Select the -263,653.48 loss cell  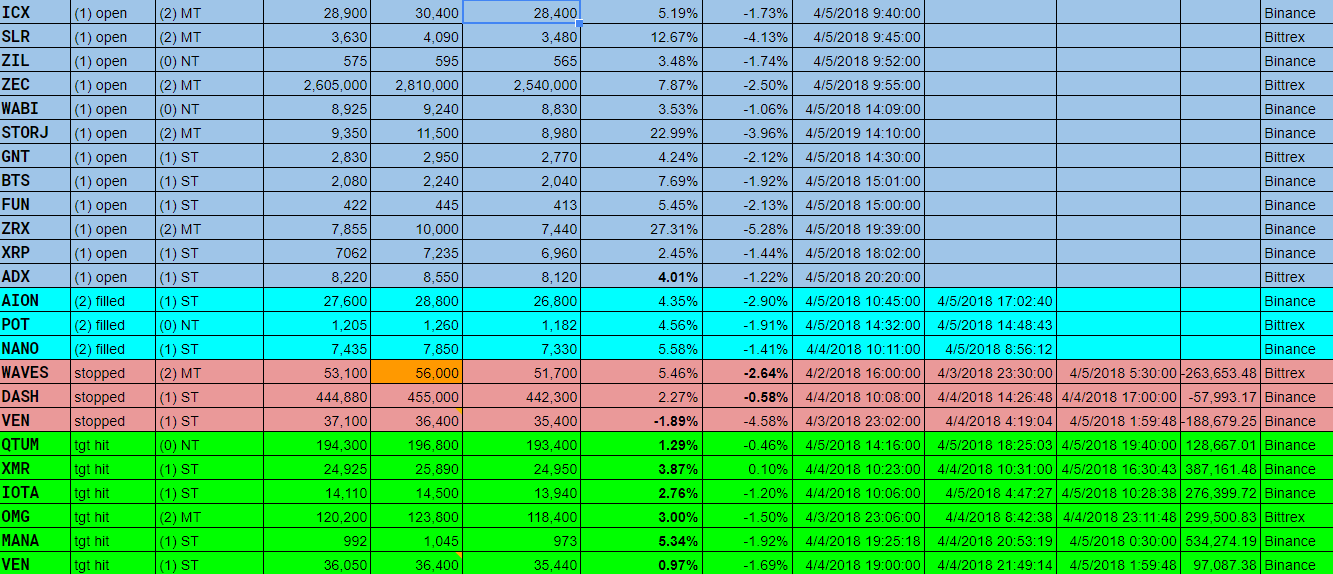click(1220, 373)
